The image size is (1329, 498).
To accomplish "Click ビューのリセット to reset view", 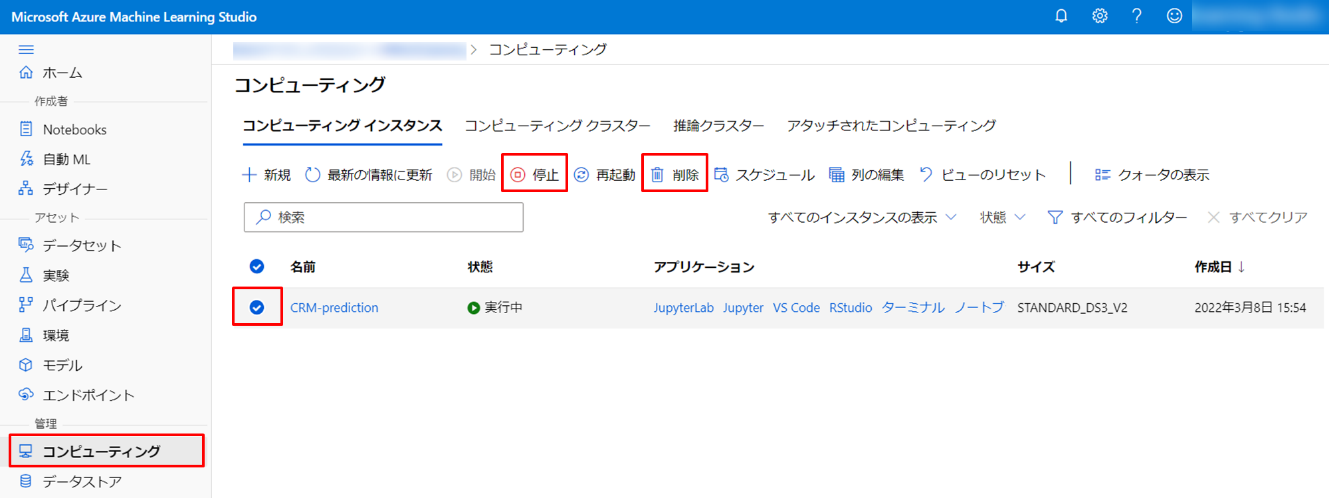I will point(982,175).
